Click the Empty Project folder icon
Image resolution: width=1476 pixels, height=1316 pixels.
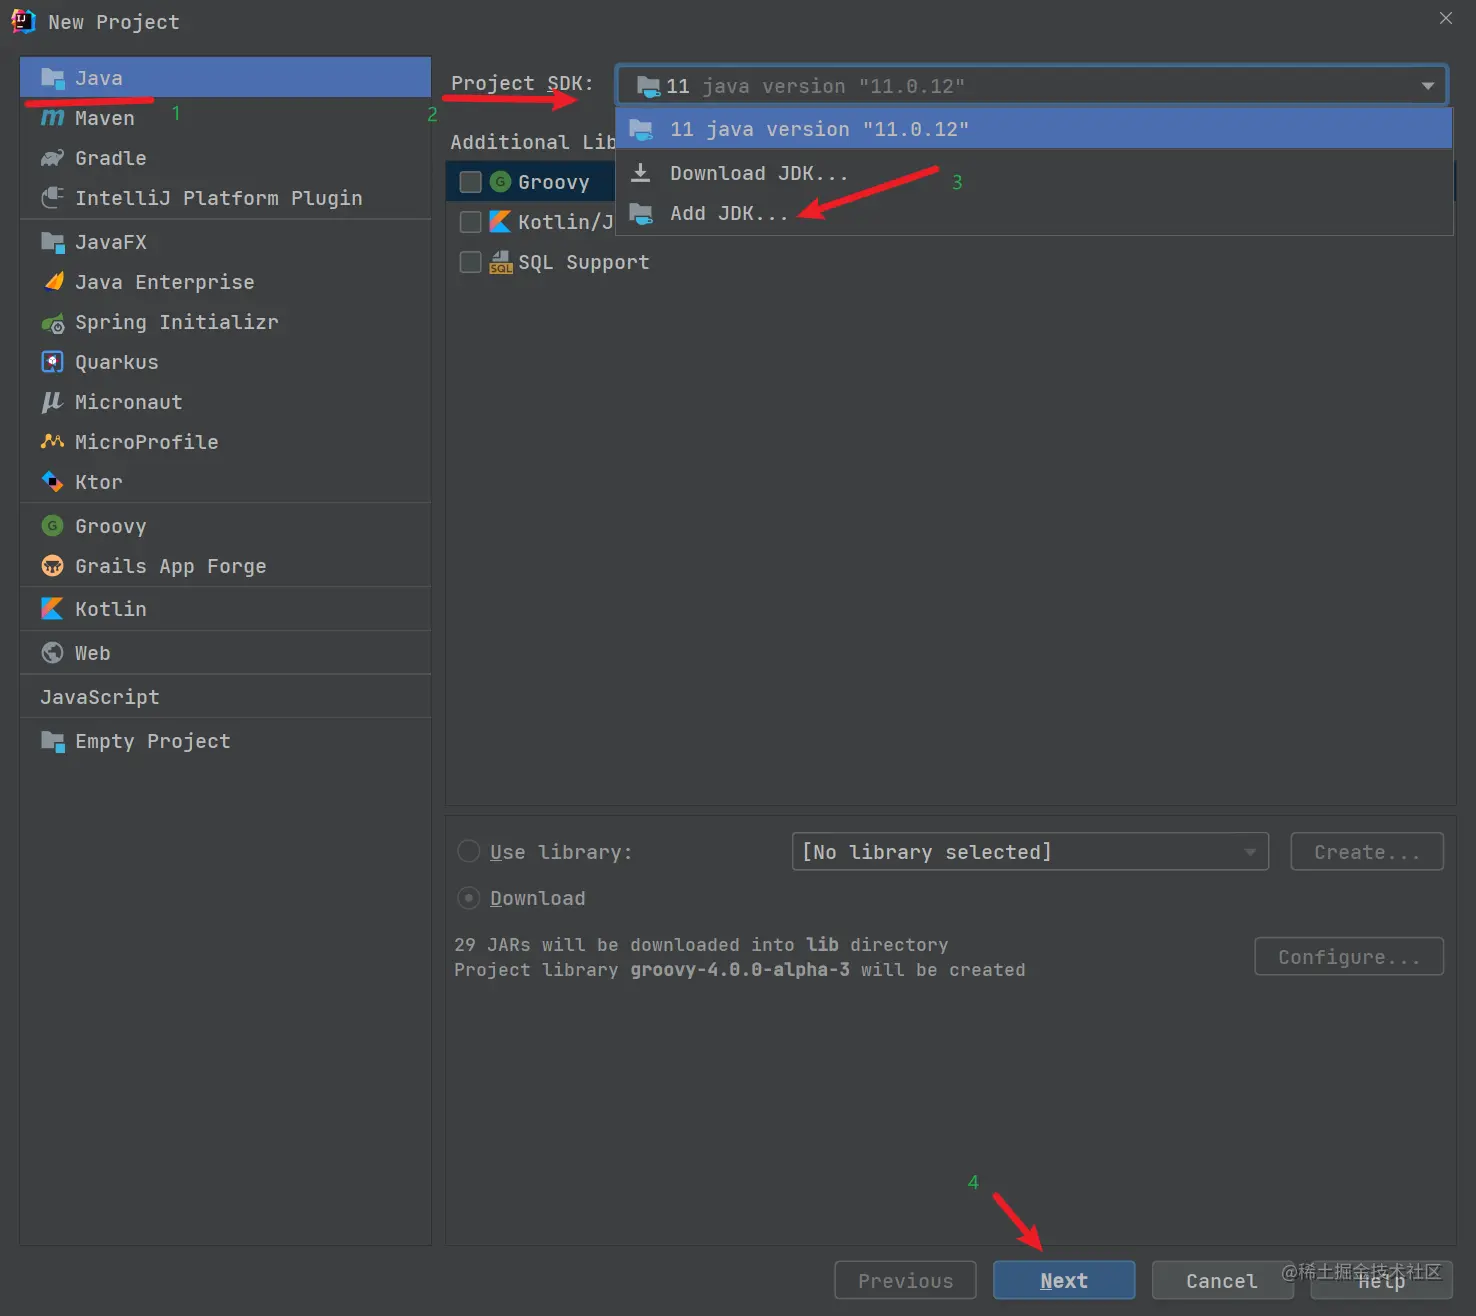click(52, 741)
